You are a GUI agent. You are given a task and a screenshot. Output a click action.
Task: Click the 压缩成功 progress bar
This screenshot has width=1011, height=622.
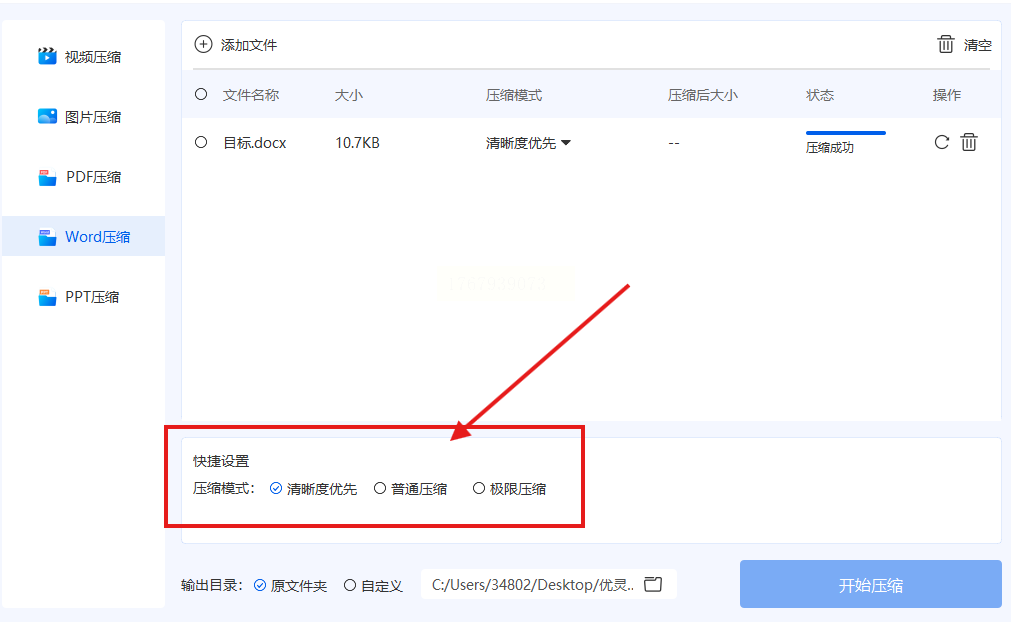(845, 133)
